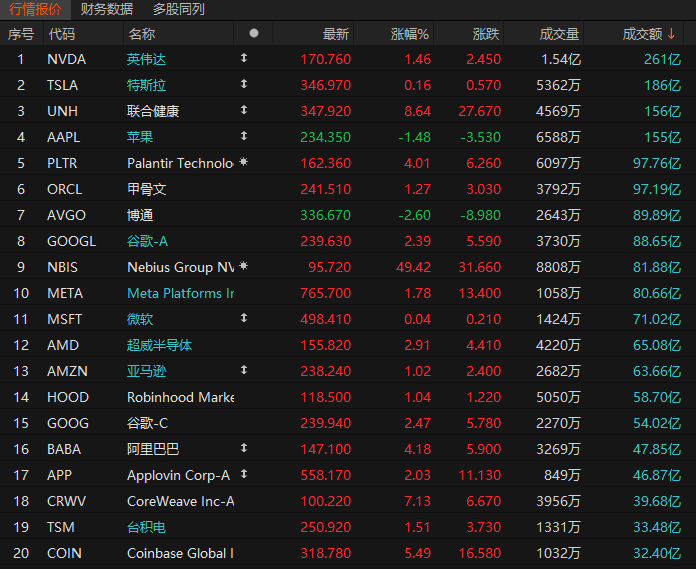Click CRWV change percent 7.13
This screenshot has height=569, width=696.
pyautogui.click(x=417, y=501)
